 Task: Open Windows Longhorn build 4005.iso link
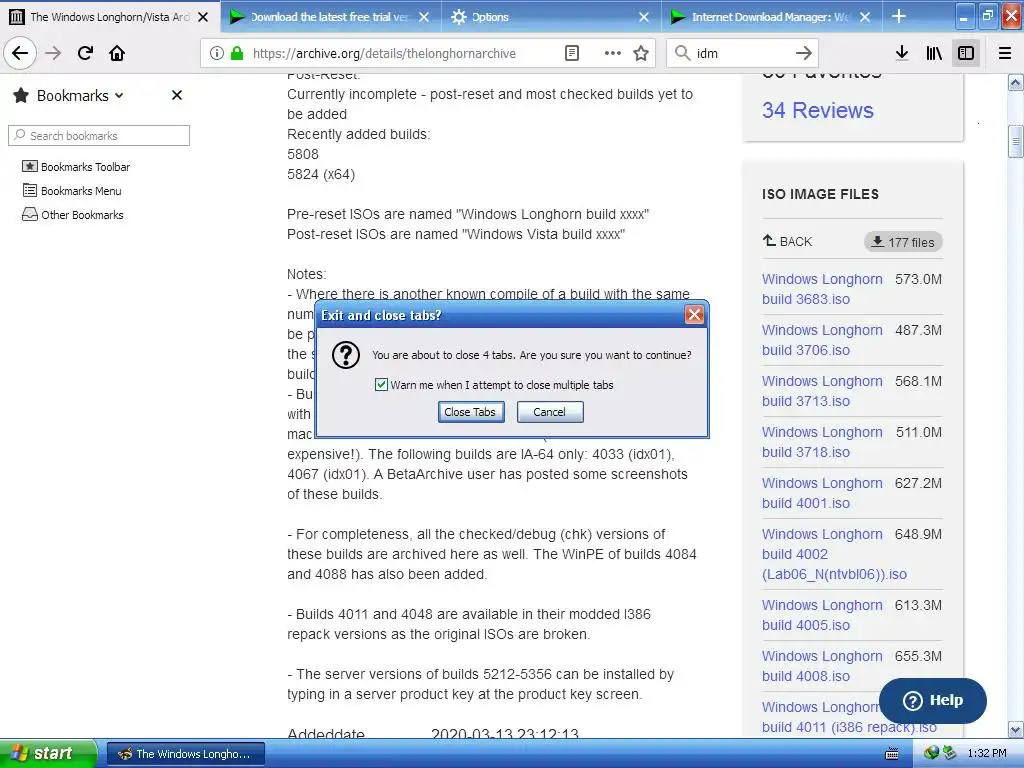click(822, 615)
